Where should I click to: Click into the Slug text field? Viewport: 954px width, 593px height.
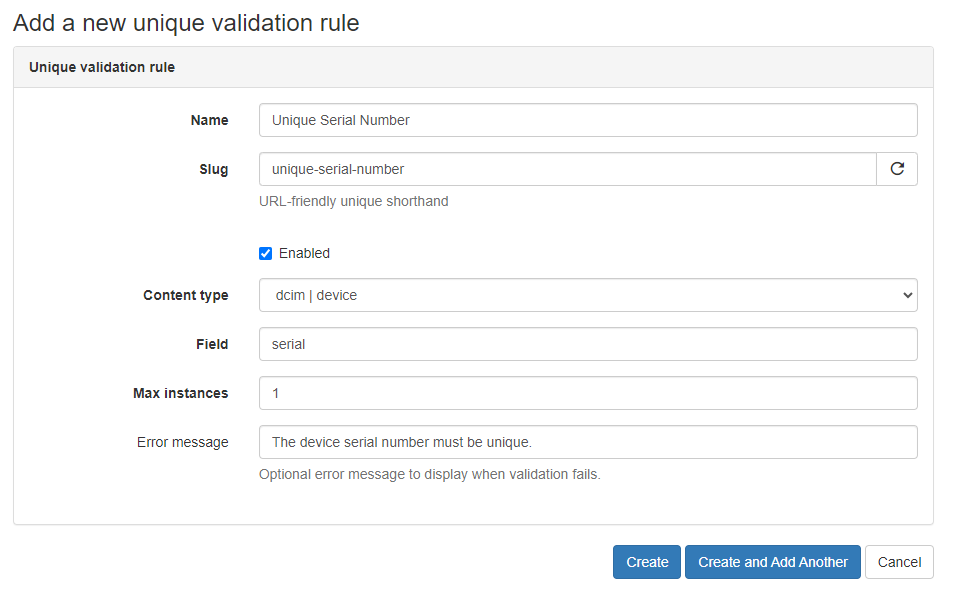point(567,169)
